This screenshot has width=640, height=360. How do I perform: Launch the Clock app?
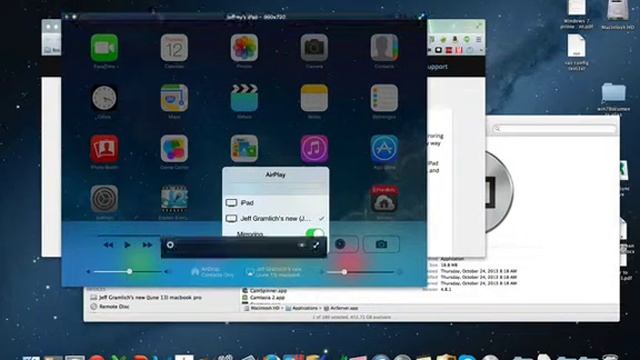104,98
